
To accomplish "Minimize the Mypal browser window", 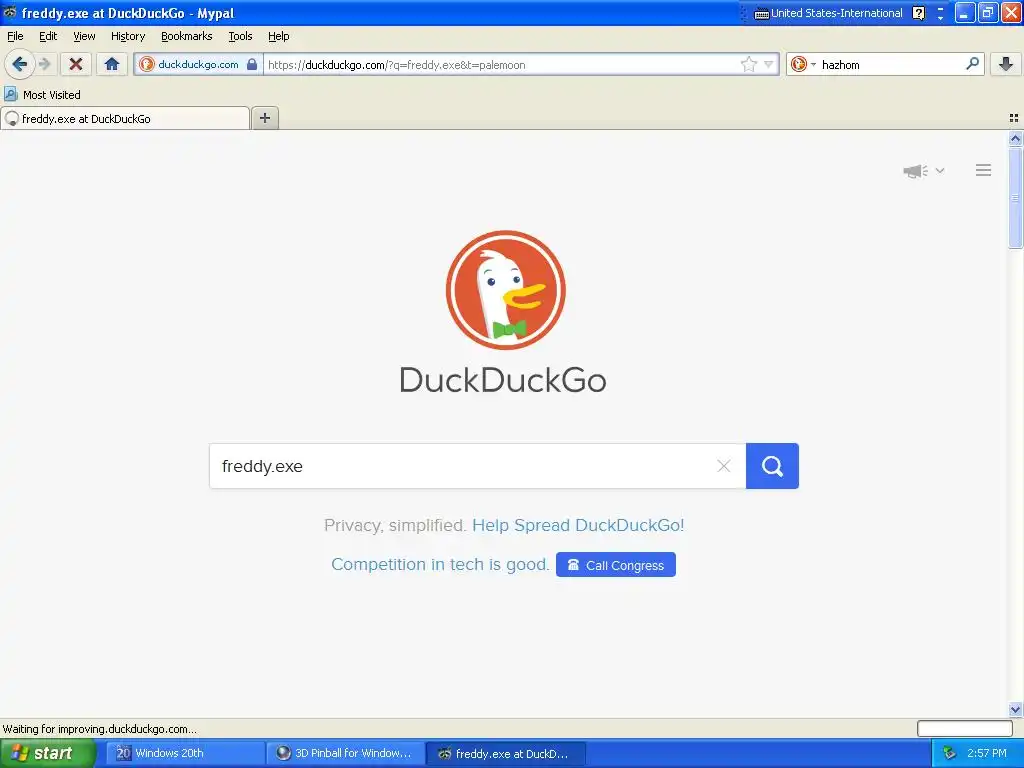I will click(965, 13).
